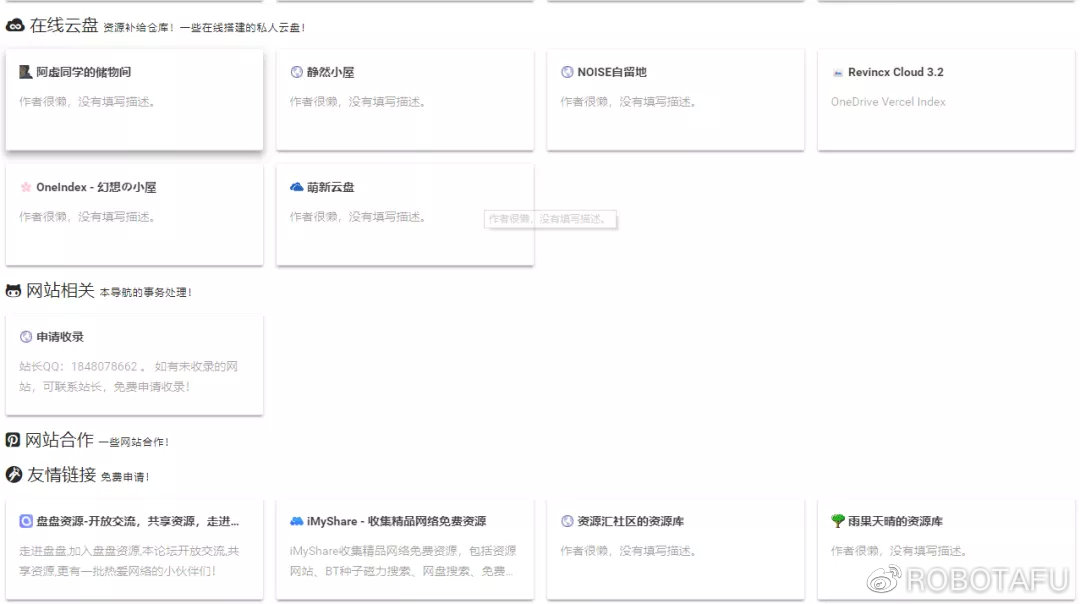Screen dimensions: 1080x604
Task: Click the iMyShare cloud icon
Action: point(296,521)
